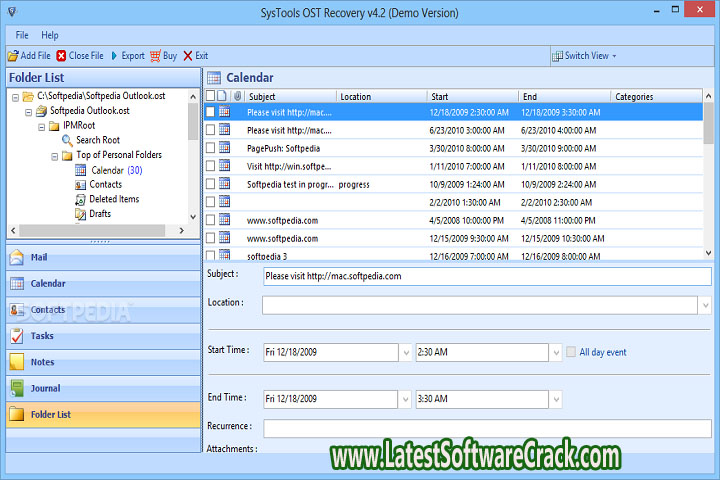Click the Buy cart icon
Viewport: 720px width, 480px height.
(x=156, y=56)
